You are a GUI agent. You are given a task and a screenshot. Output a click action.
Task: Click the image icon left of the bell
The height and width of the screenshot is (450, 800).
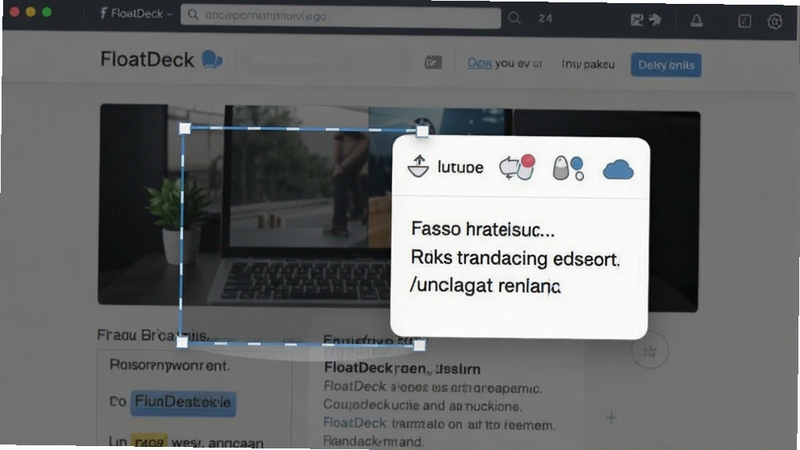(x=637, y=20)
